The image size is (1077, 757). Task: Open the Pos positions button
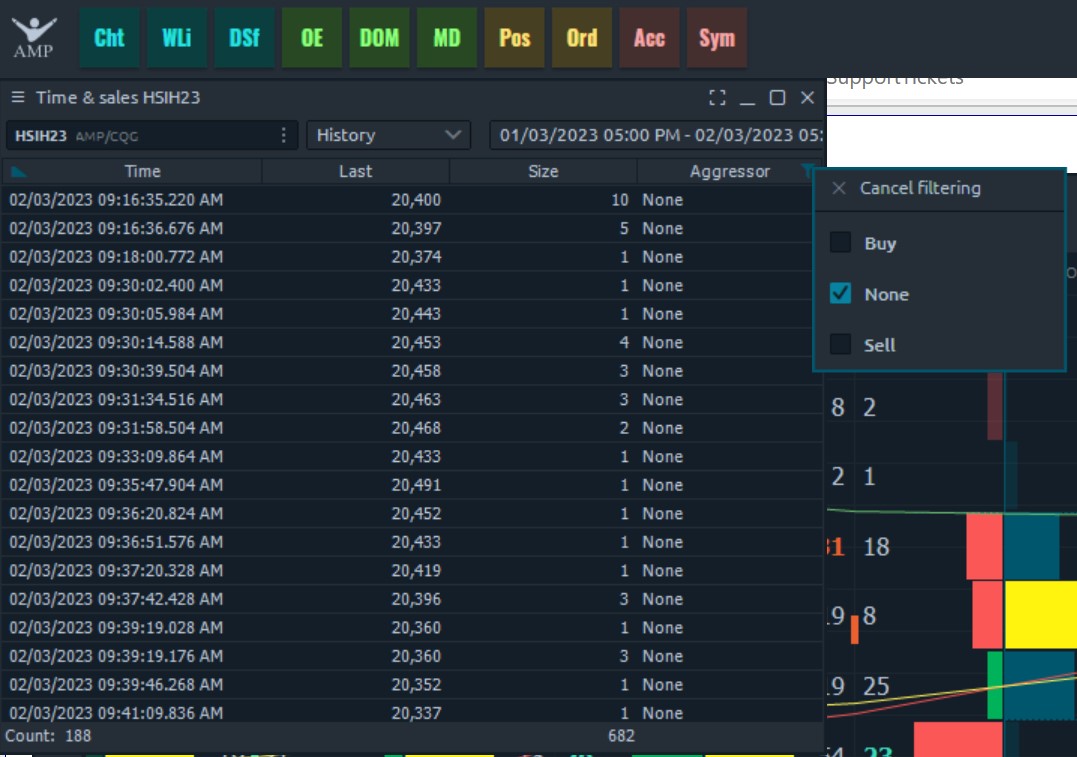pyautogui.click(x=514, y=38)
